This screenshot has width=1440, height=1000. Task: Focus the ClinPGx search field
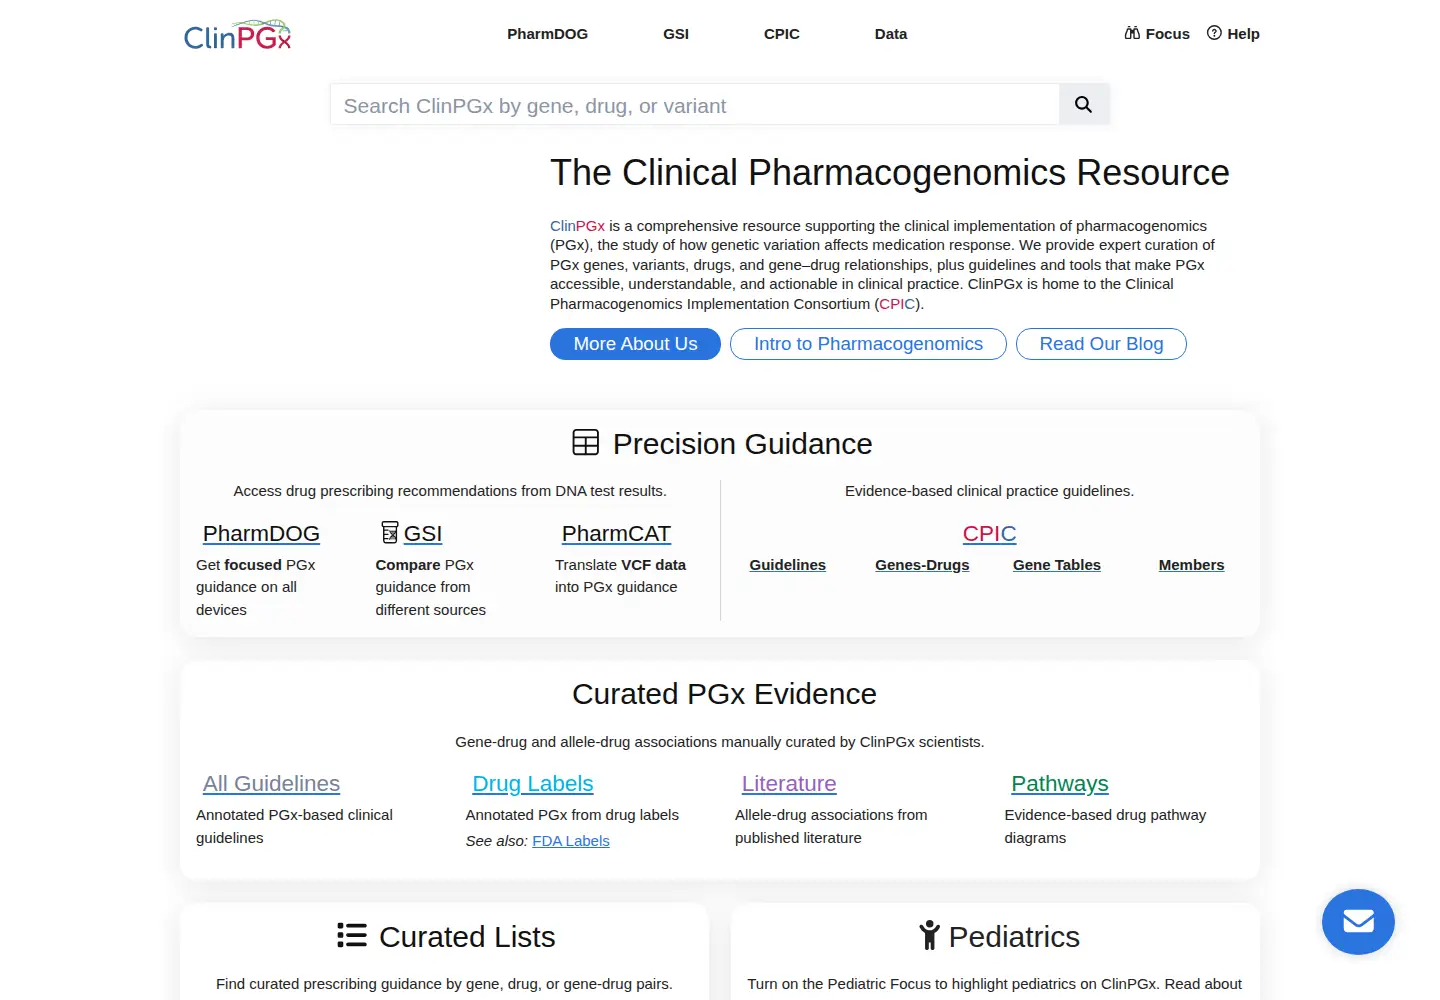694,105
